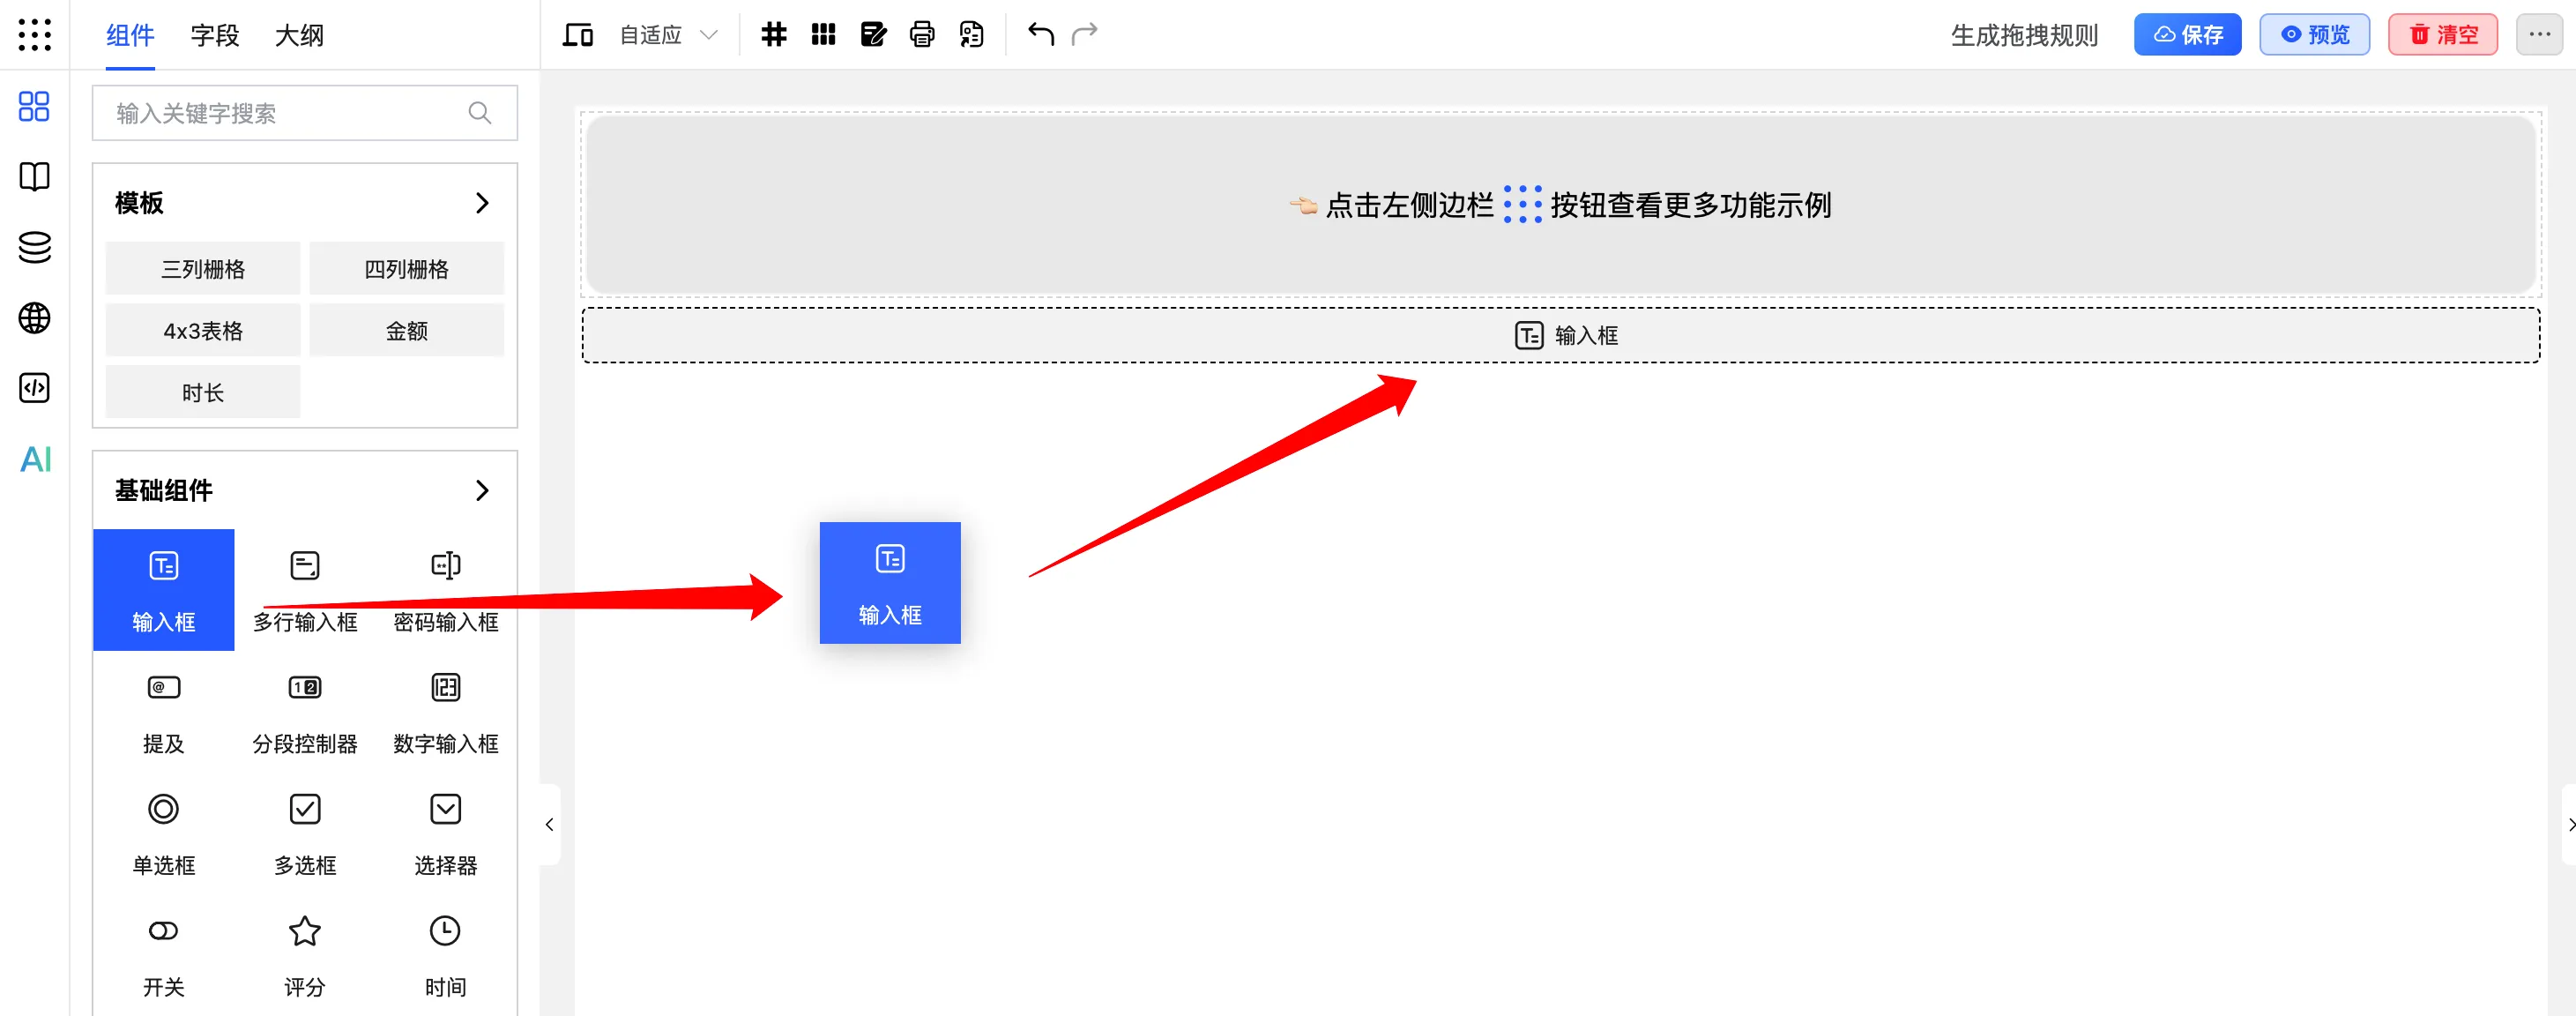Click the redo arrow in toolbar
This screenshot has height=1016, width=2576.
(x=1084, y=35)
